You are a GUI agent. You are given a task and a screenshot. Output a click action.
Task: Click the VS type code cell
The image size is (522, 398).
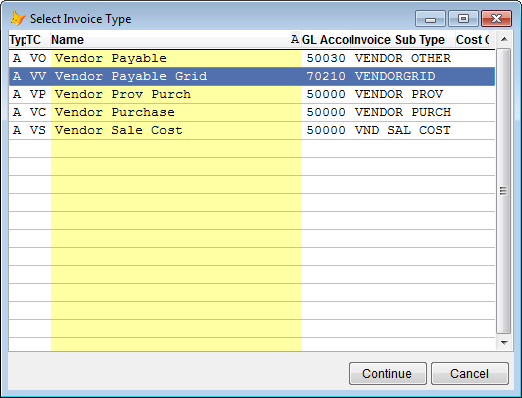click(38, 130)
